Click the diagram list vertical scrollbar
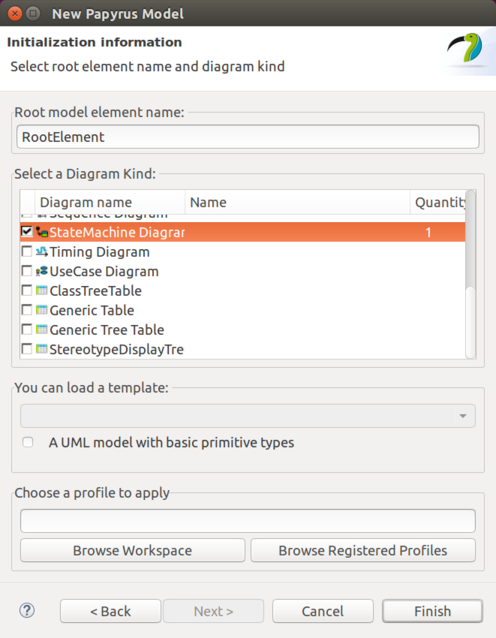 [470, 275]
